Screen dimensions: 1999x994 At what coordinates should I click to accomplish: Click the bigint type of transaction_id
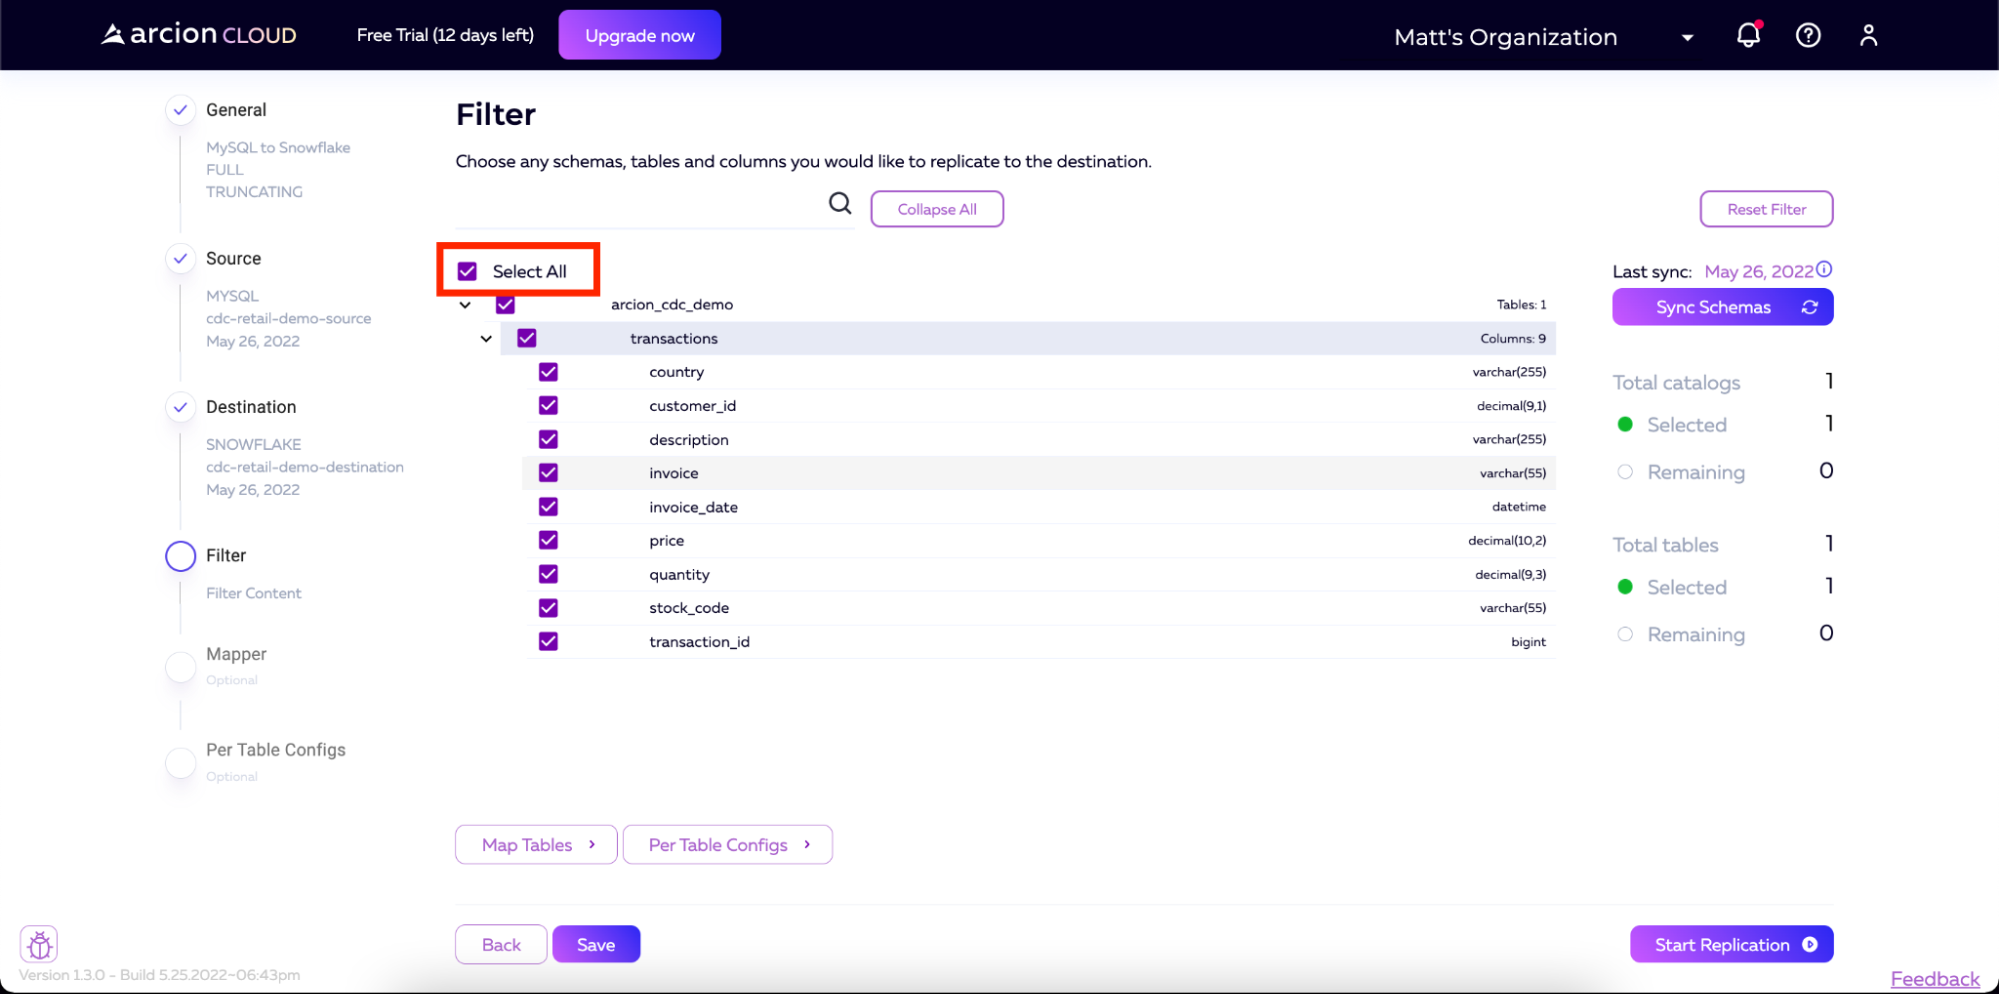click(1528, 642)
